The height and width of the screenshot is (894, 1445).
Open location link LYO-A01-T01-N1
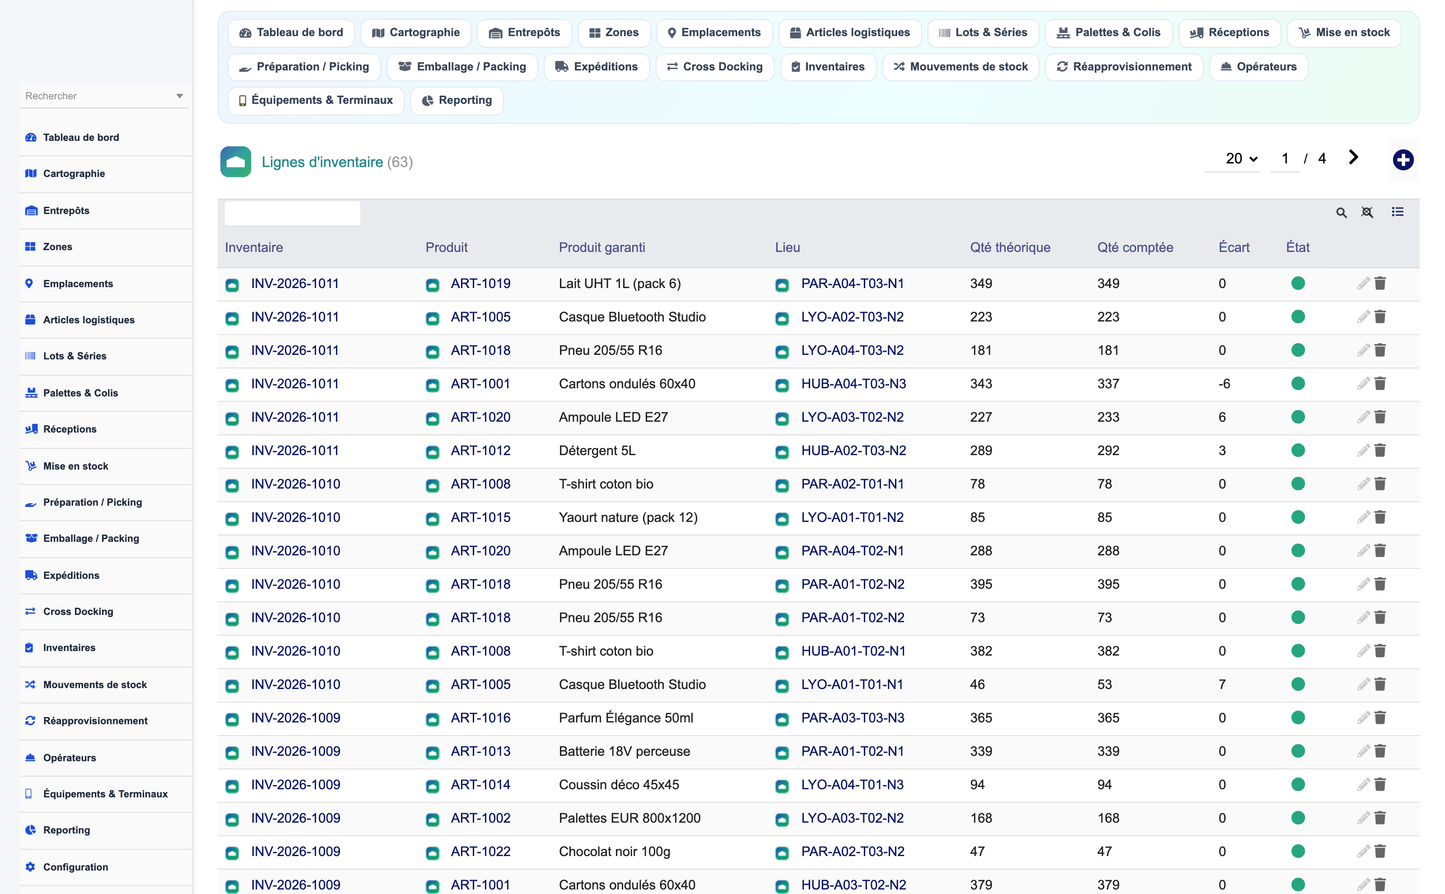click(x=852, y=685)
